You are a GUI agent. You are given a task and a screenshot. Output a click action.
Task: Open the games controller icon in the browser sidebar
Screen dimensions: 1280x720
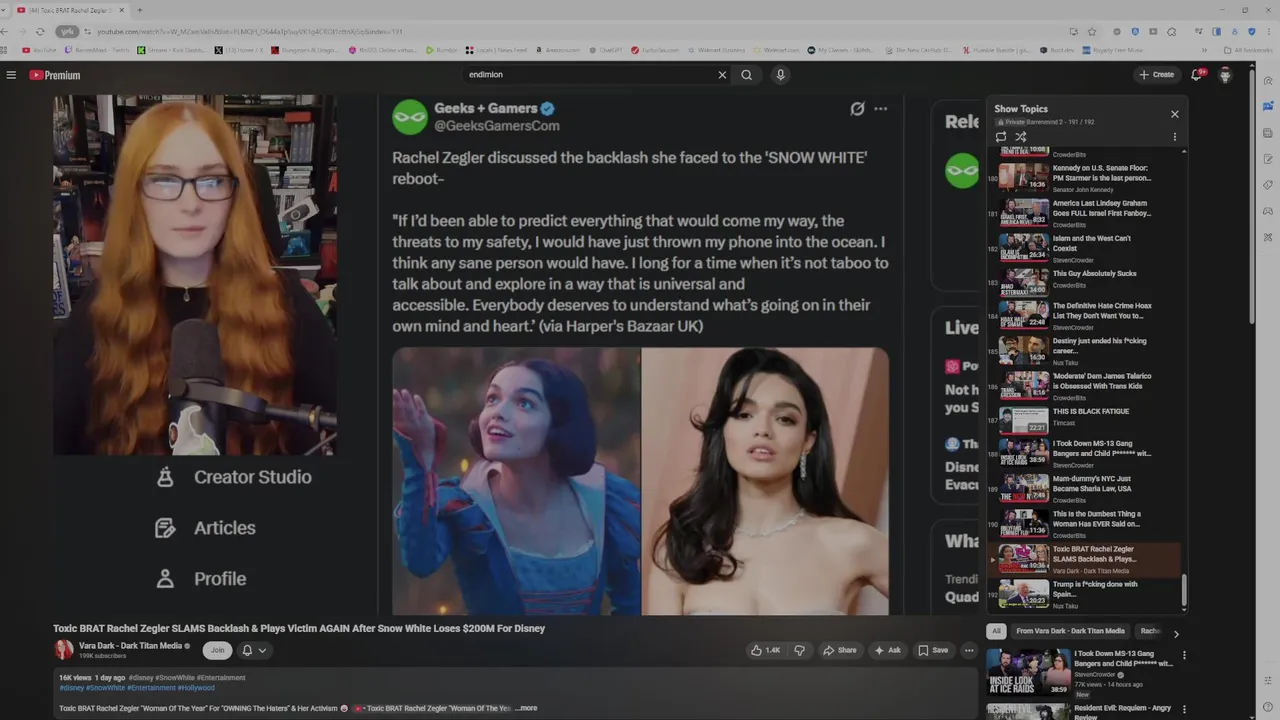(1268, 211)
